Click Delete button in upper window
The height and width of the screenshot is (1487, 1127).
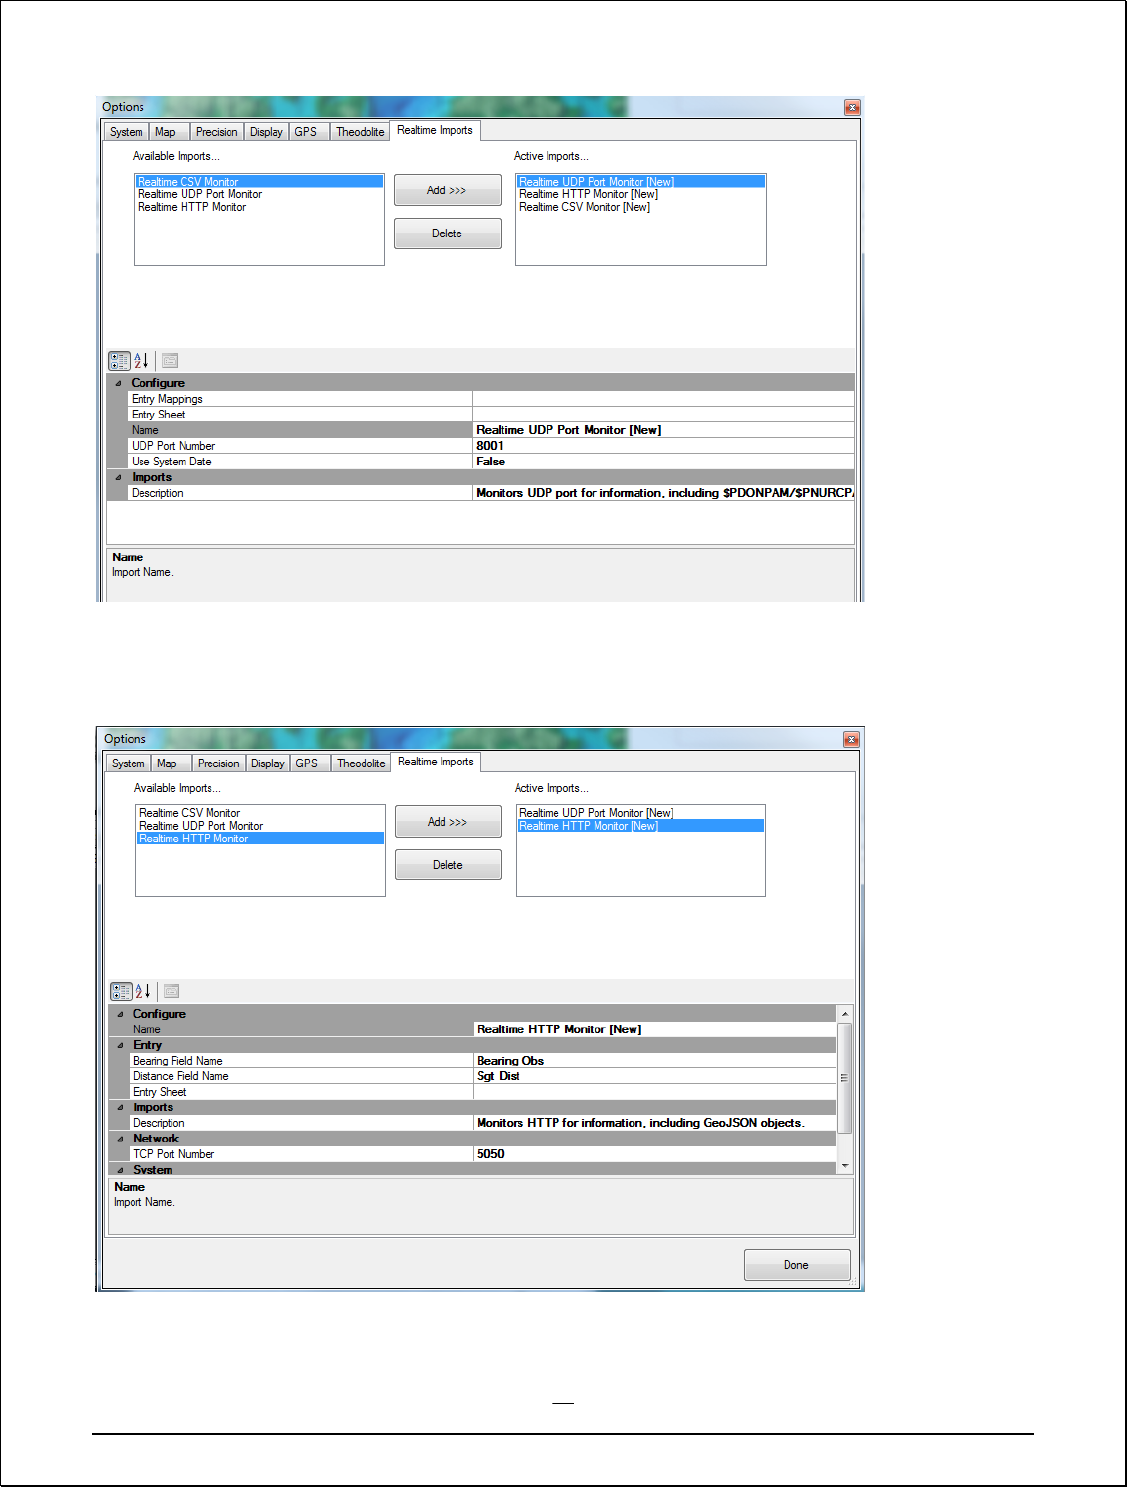coord(447,233)
